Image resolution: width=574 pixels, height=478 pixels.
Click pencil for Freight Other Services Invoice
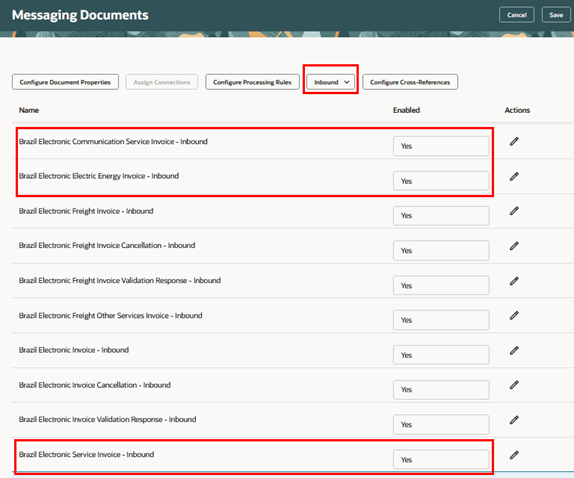[x=514, y=315]
